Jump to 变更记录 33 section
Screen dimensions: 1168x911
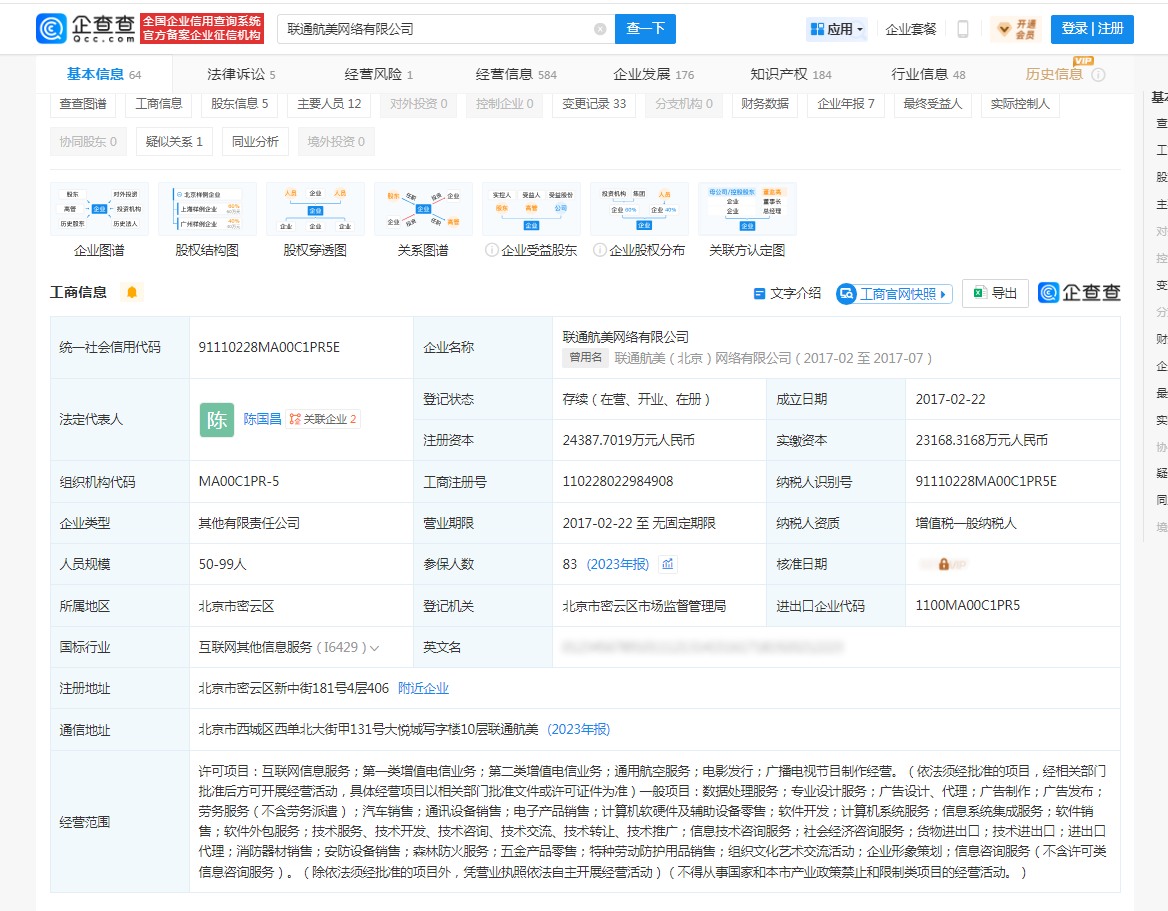(x=594, y=104)
